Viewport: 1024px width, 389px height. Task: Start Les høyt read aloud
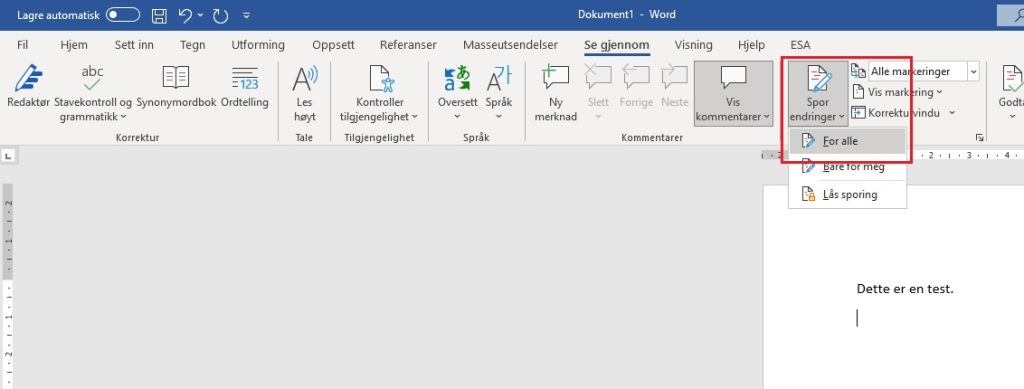coord(304,93)
